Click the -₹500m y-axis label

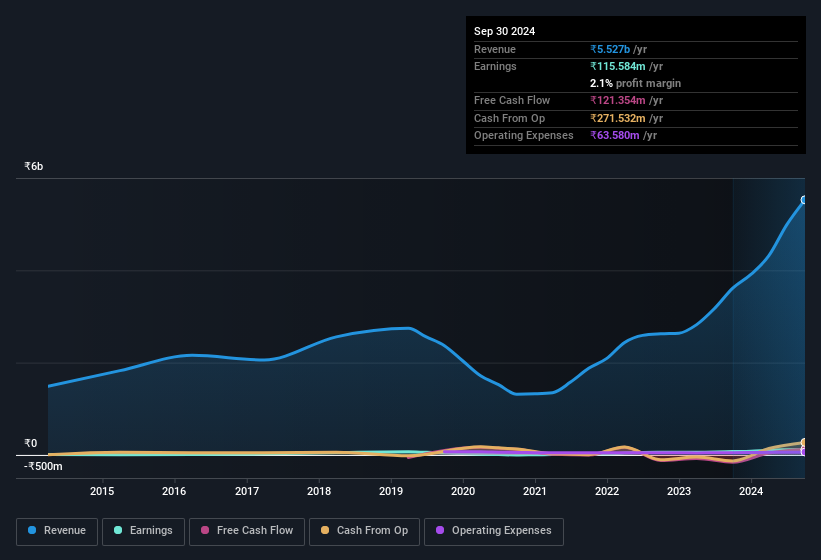43,466
